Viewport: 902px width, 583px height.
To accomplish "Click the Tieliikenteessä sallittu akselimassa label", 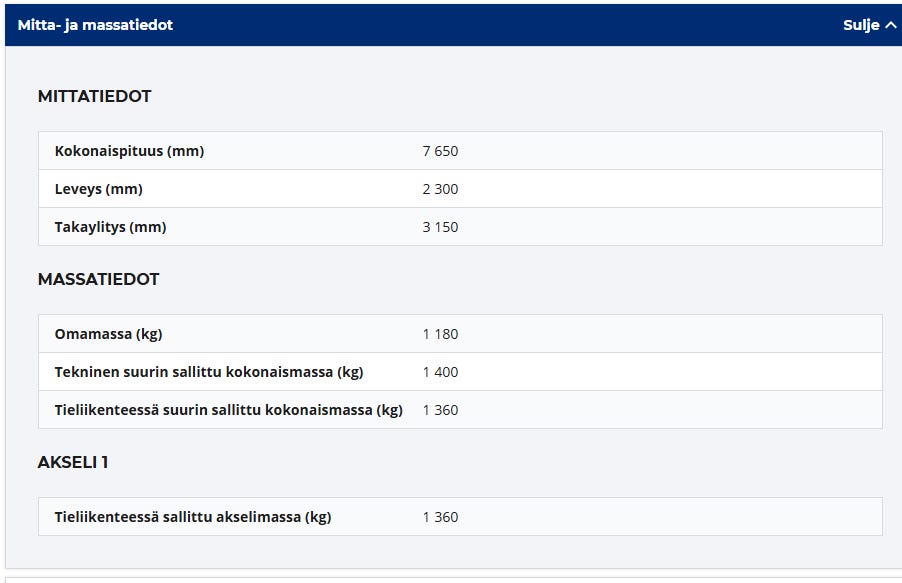I will point(193,517).
